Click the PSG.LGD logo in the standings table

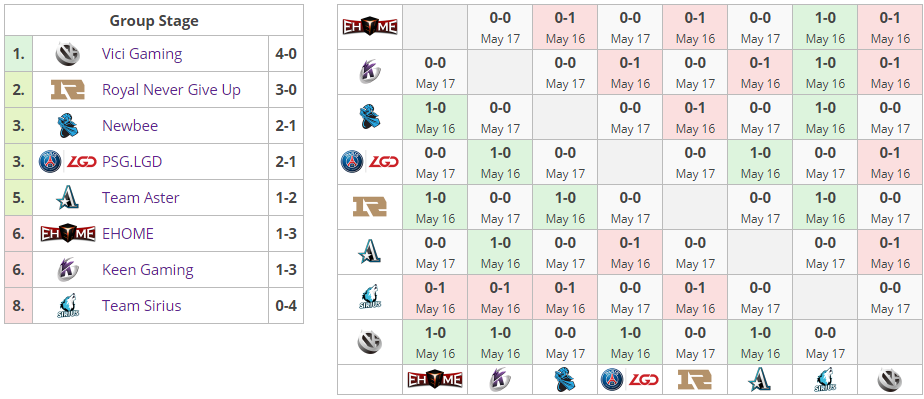[x=67, y=162]
